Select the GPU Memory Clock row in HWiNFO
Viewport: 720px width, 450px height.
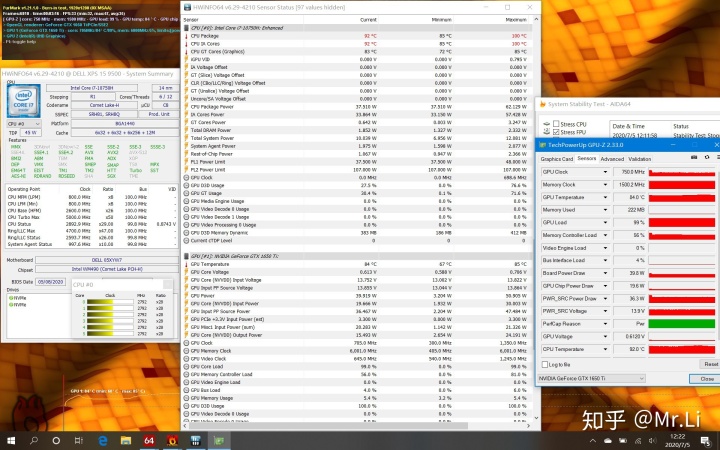click(357, 351)
